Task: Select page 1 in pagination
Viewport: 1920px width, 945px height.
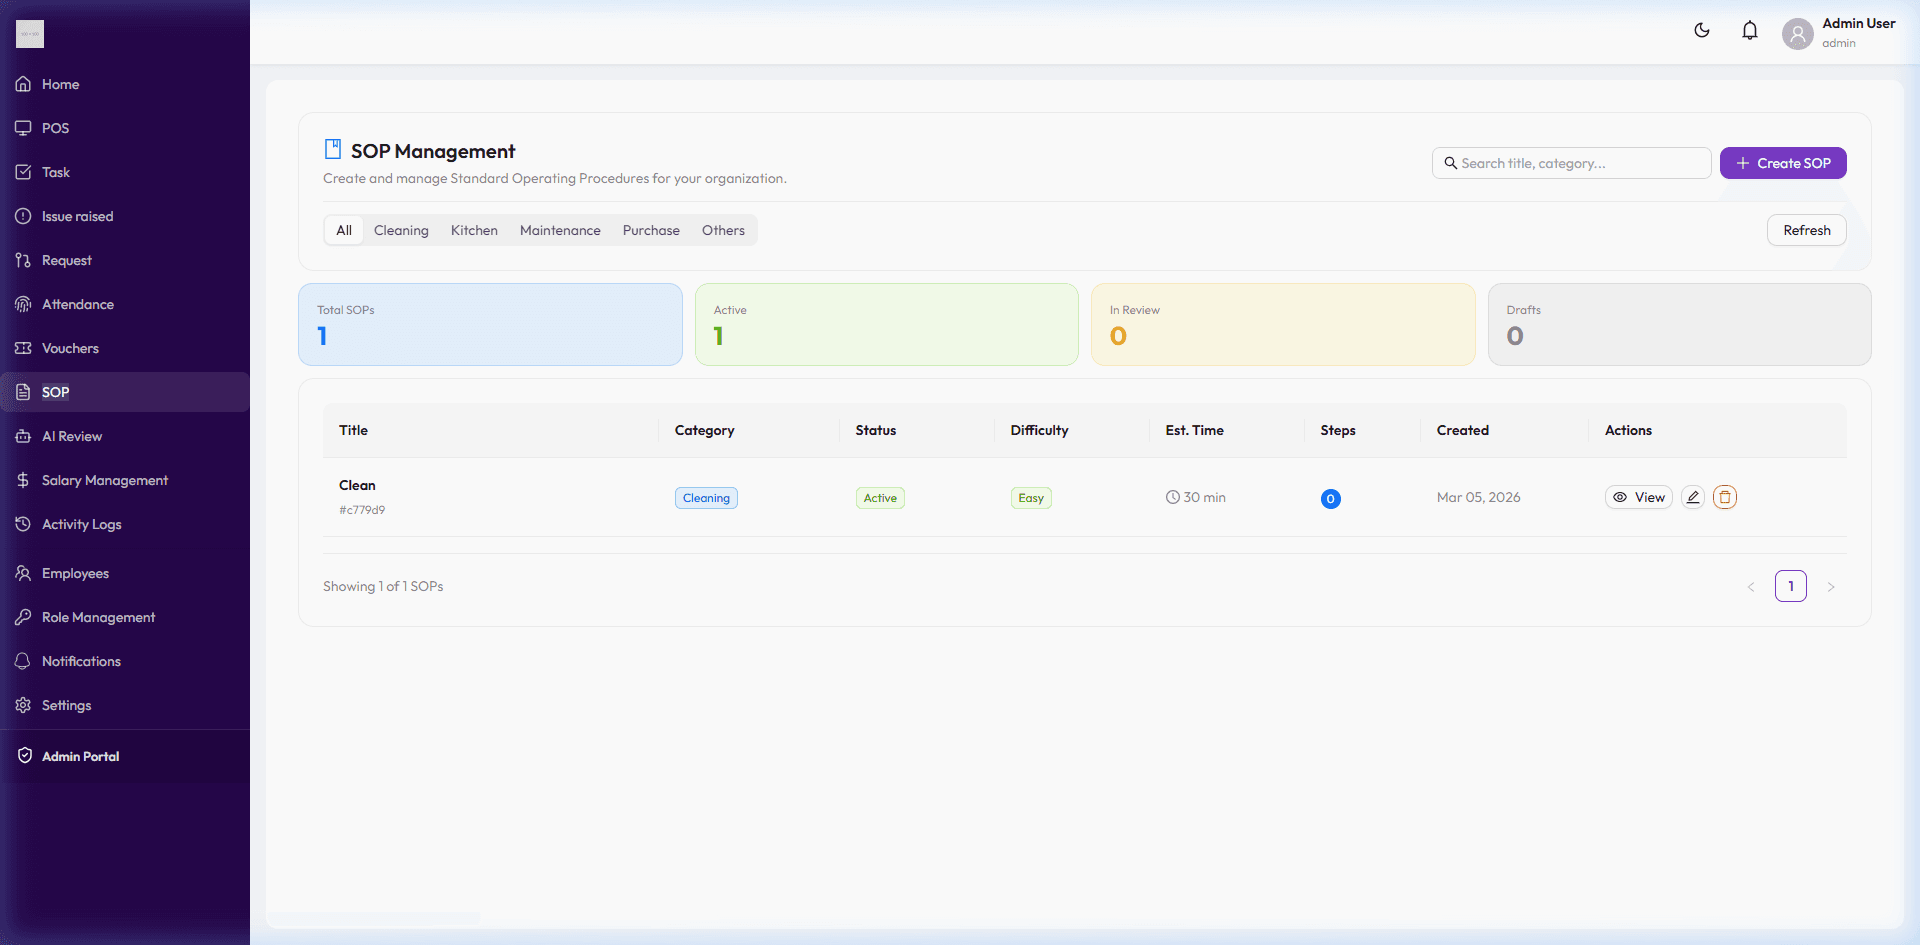Action: tap(1790, 586)
